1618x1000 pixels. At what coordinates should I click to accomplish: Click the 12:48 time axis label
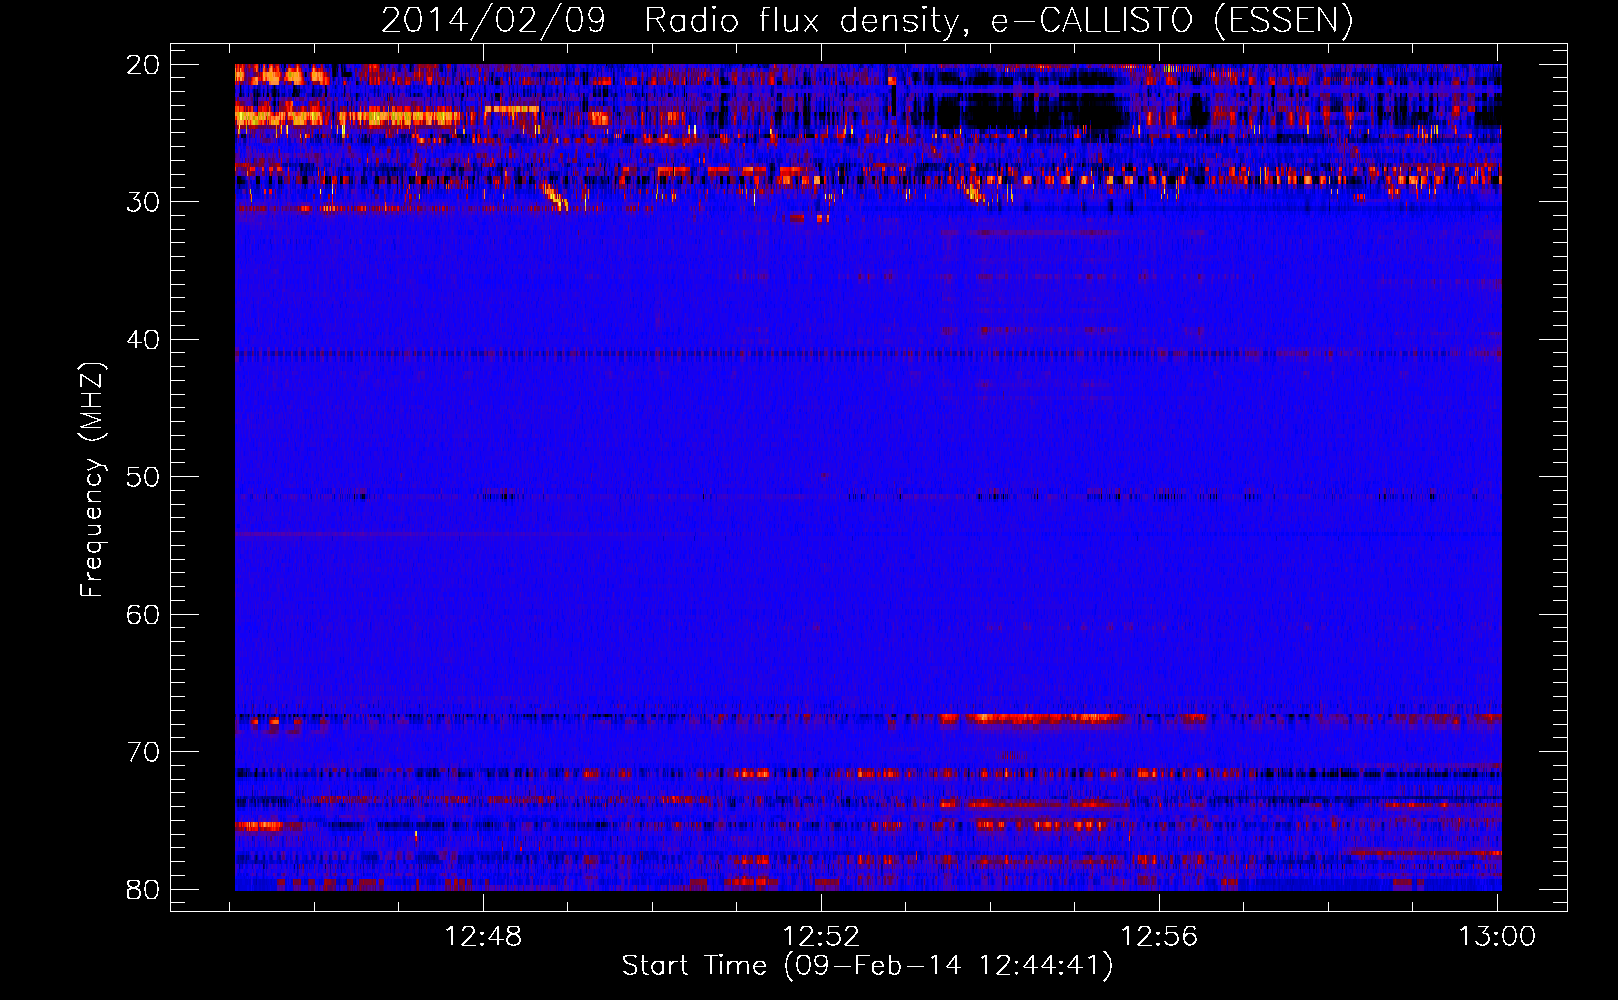coord(484,937)
